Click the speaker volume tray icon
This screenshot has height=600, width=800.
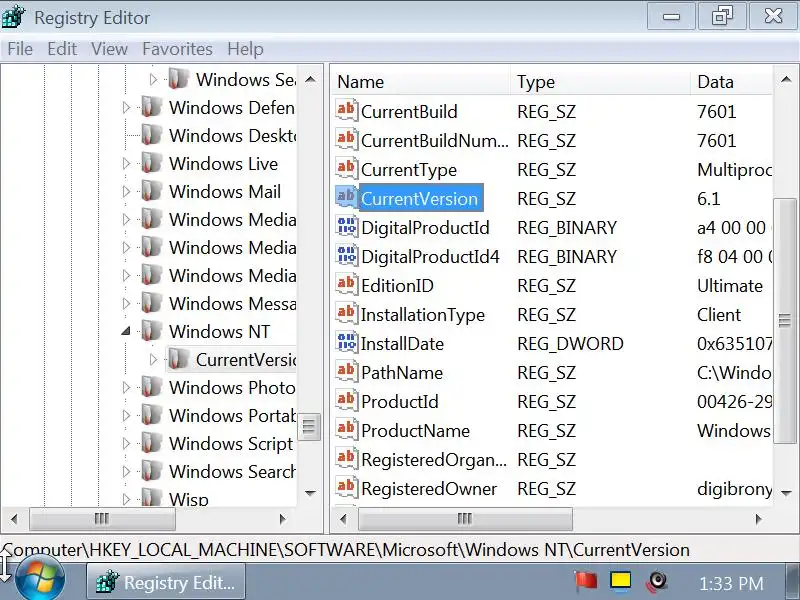[657, 582]
